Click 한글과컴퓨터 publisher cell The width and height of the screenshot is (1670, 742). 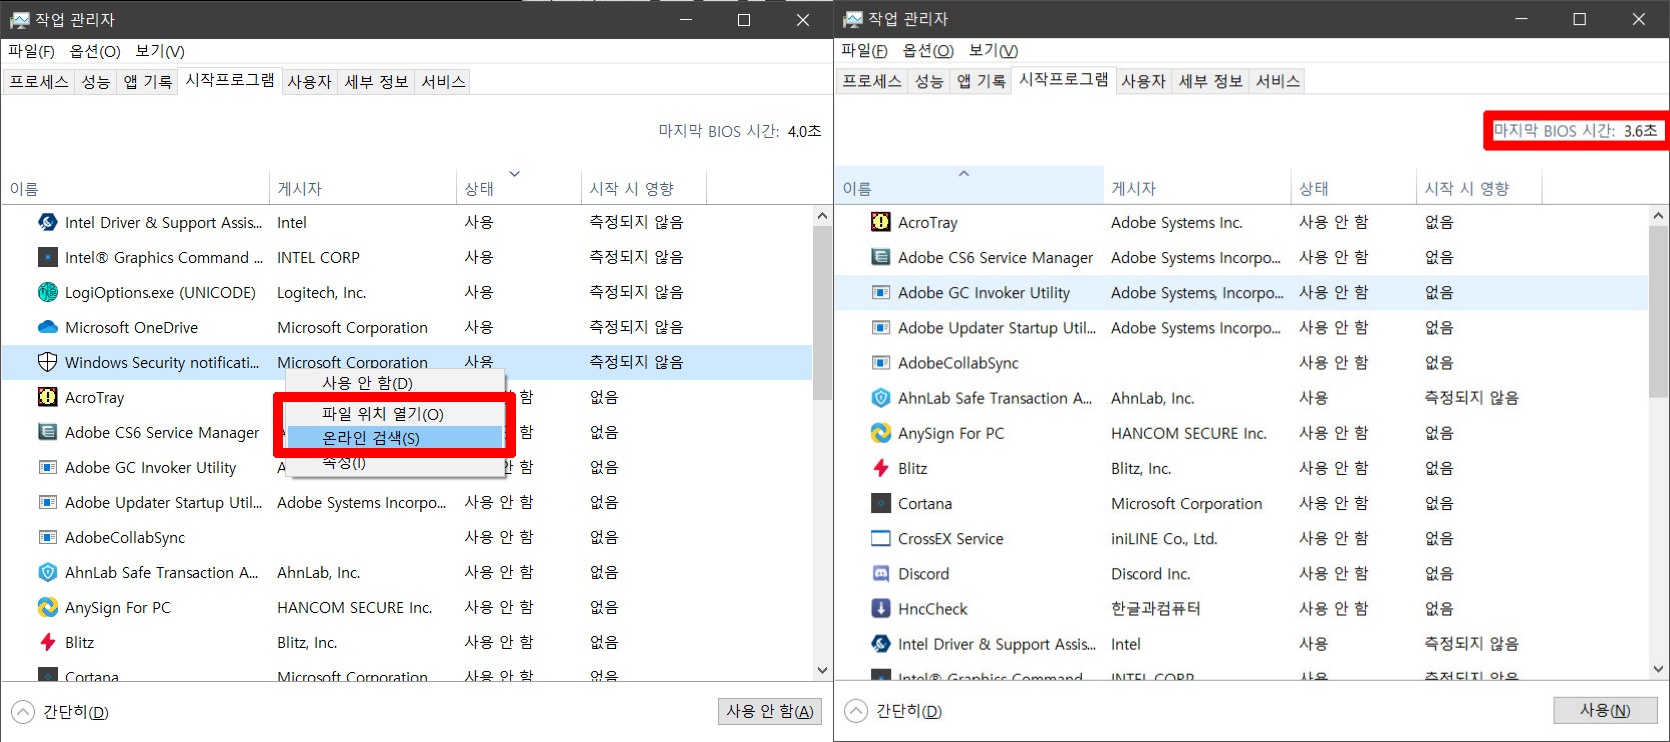pos(1156,608)
